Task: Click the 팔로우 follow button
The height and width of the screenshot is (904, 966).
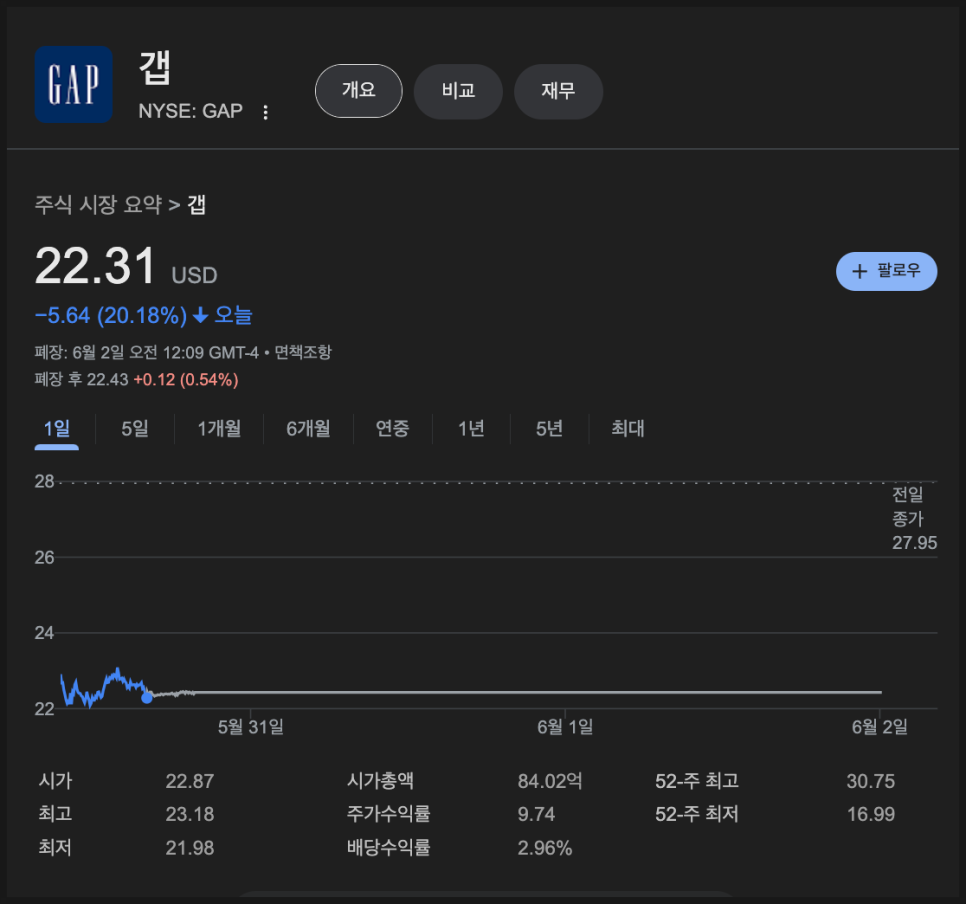Action: point(887,271)
